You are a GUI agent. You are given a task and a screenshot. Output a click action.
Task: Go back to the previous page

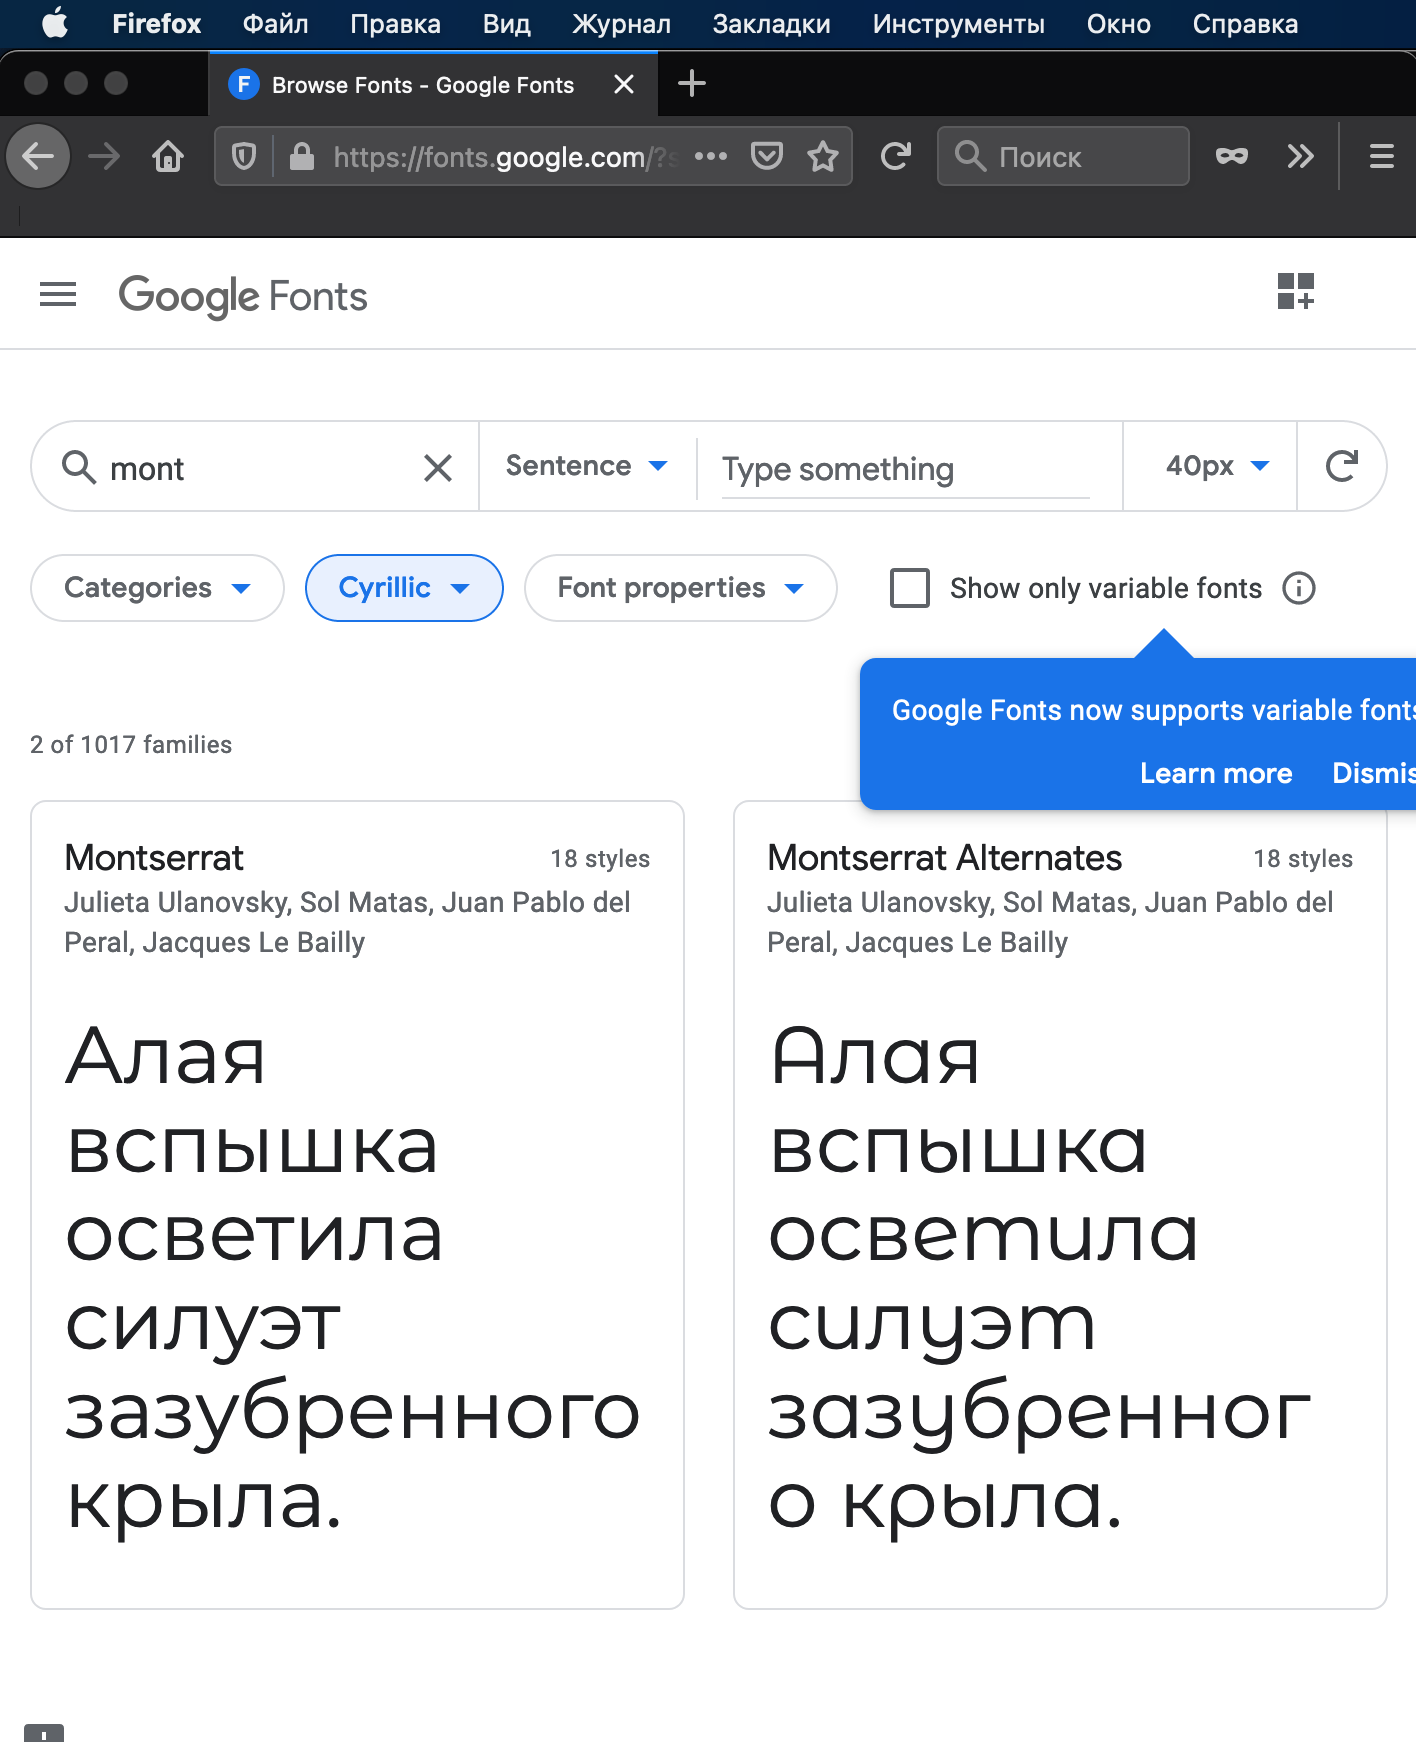pyautogui.click(x=39, y=156)
